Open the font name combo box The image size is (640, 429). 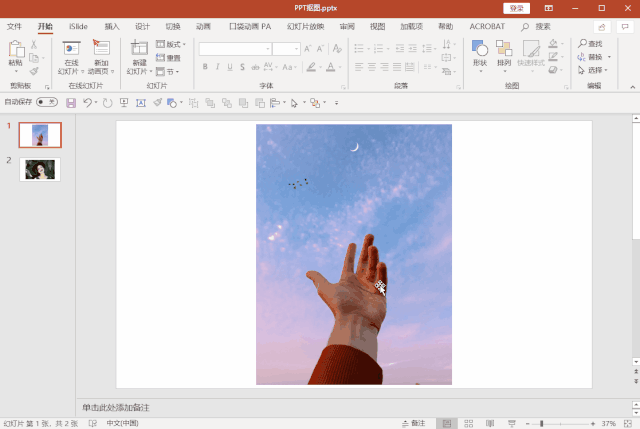click(x=235, y=49)
